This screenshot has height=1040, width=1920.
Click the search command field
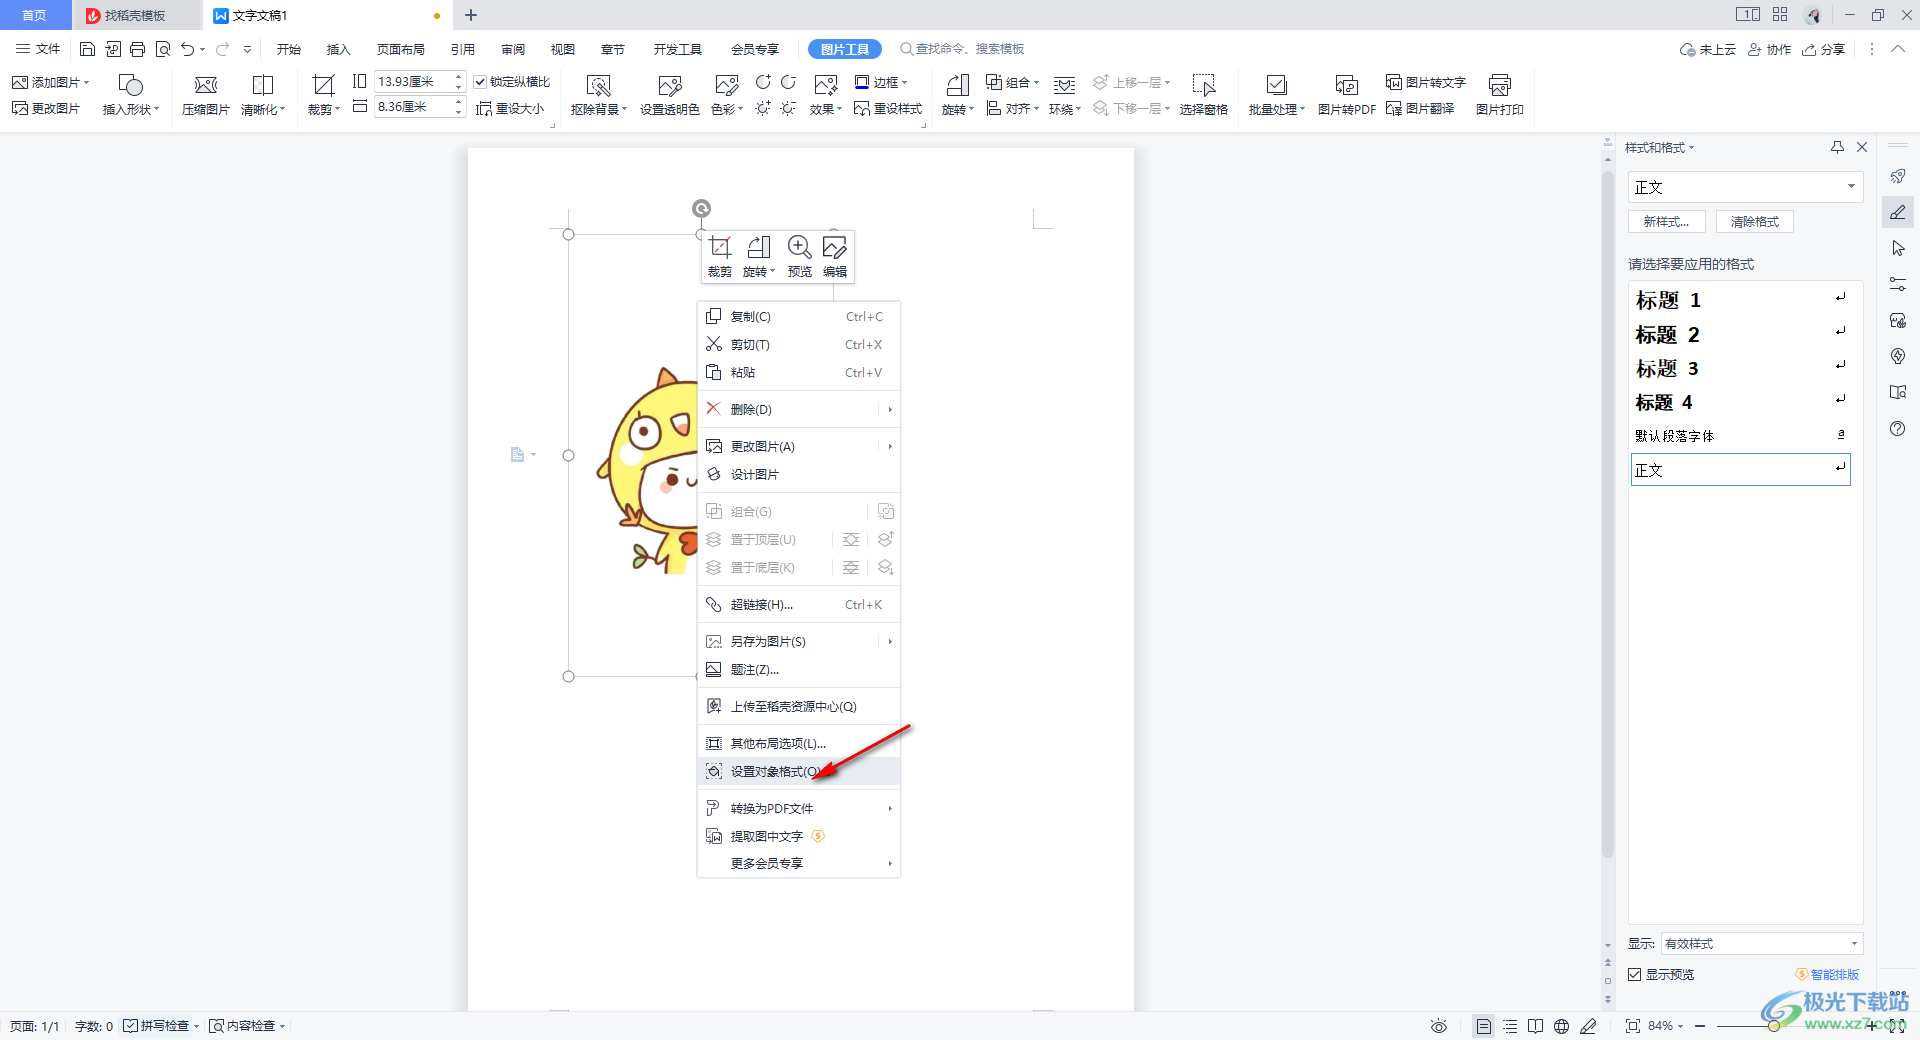963,48
